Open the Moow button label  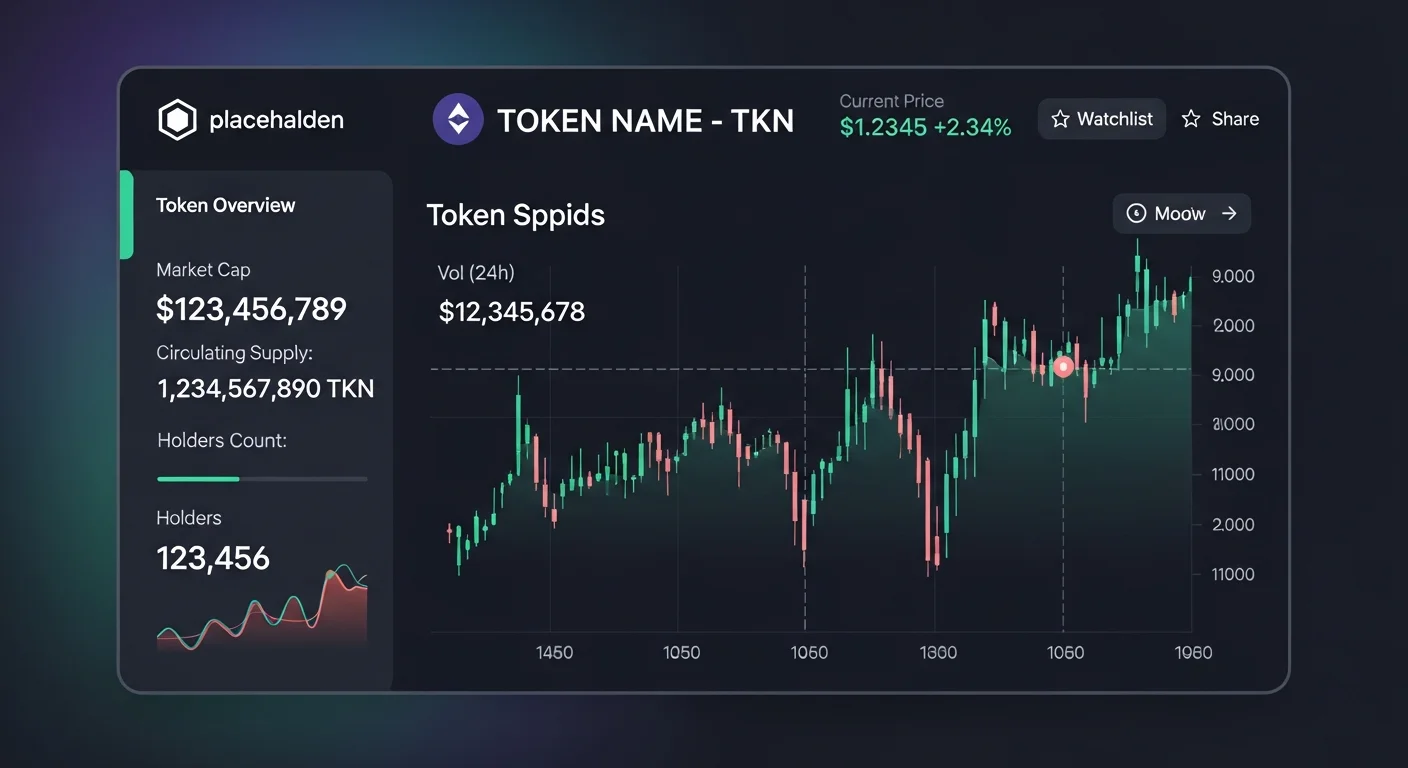coord(1180,213)
